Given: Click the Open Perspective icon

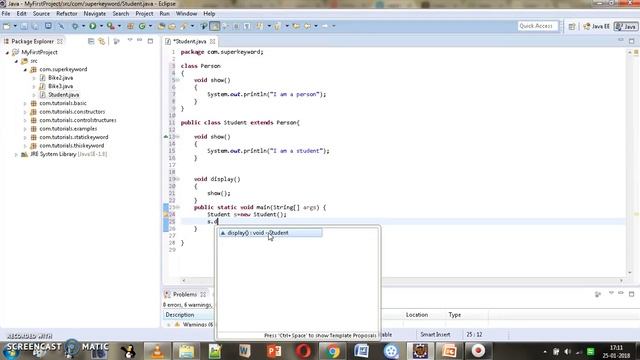Looking at the screenshot, I should (571, 26).
